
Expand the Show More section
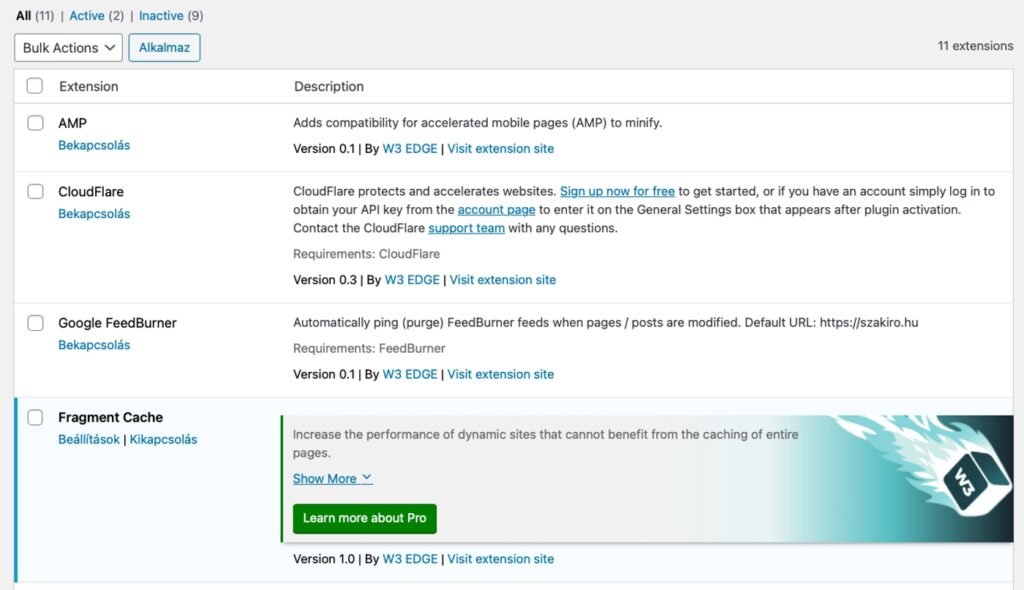pyautogui.click(x=332, y=479)
